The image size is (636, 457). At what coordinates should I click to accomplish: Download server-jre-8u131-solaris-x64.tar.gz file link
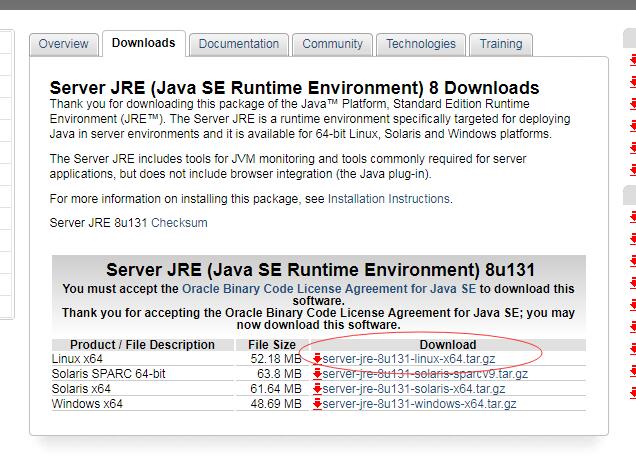[x=413, y=388]
